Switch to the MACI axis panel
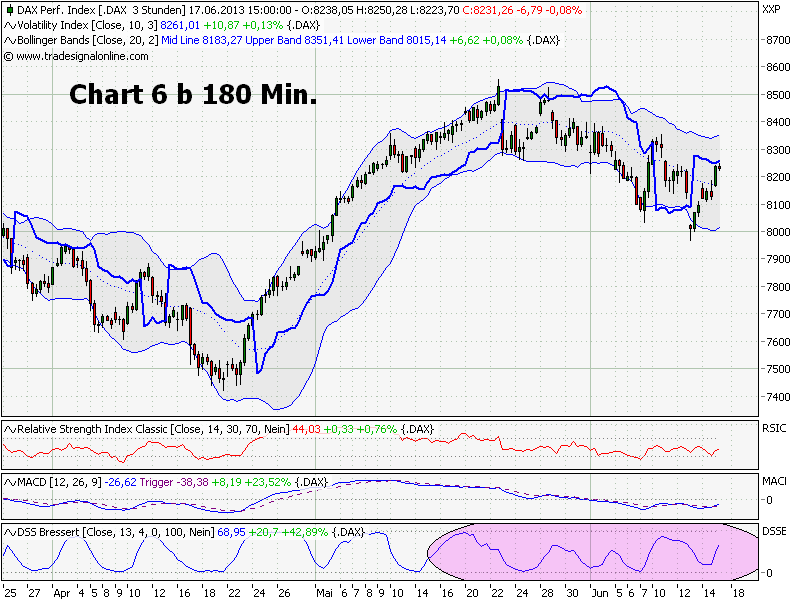 coord(773,480)
